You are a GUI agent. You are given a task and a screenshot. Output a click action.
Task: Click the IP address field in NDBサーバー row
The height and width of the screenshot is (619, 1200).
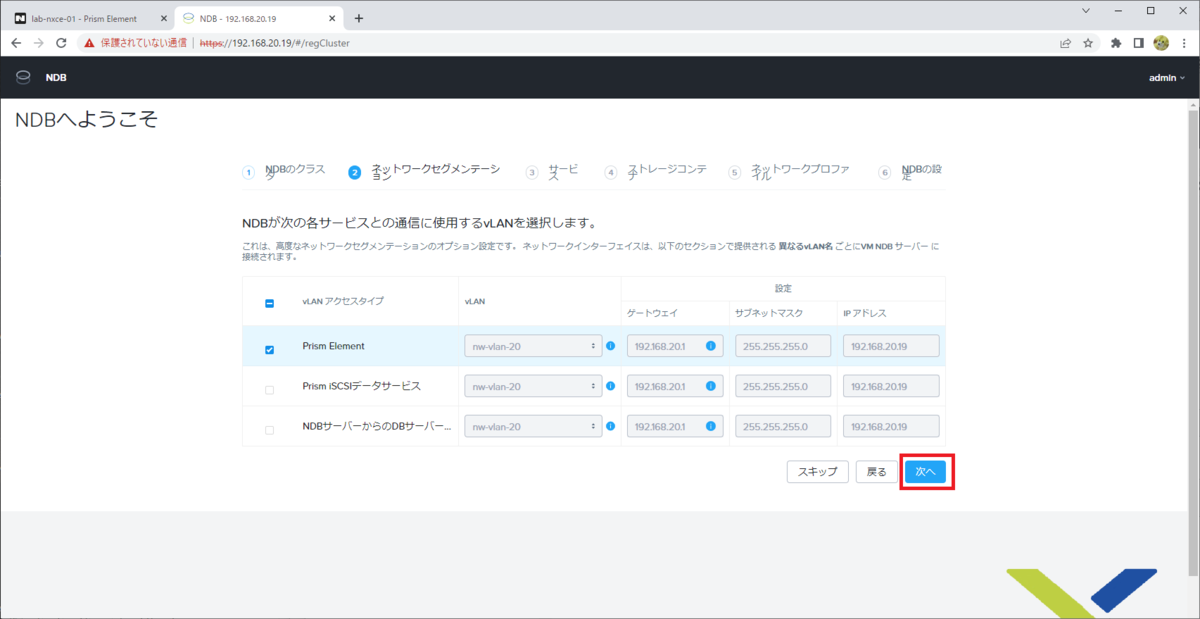click(x=891, y=426)
